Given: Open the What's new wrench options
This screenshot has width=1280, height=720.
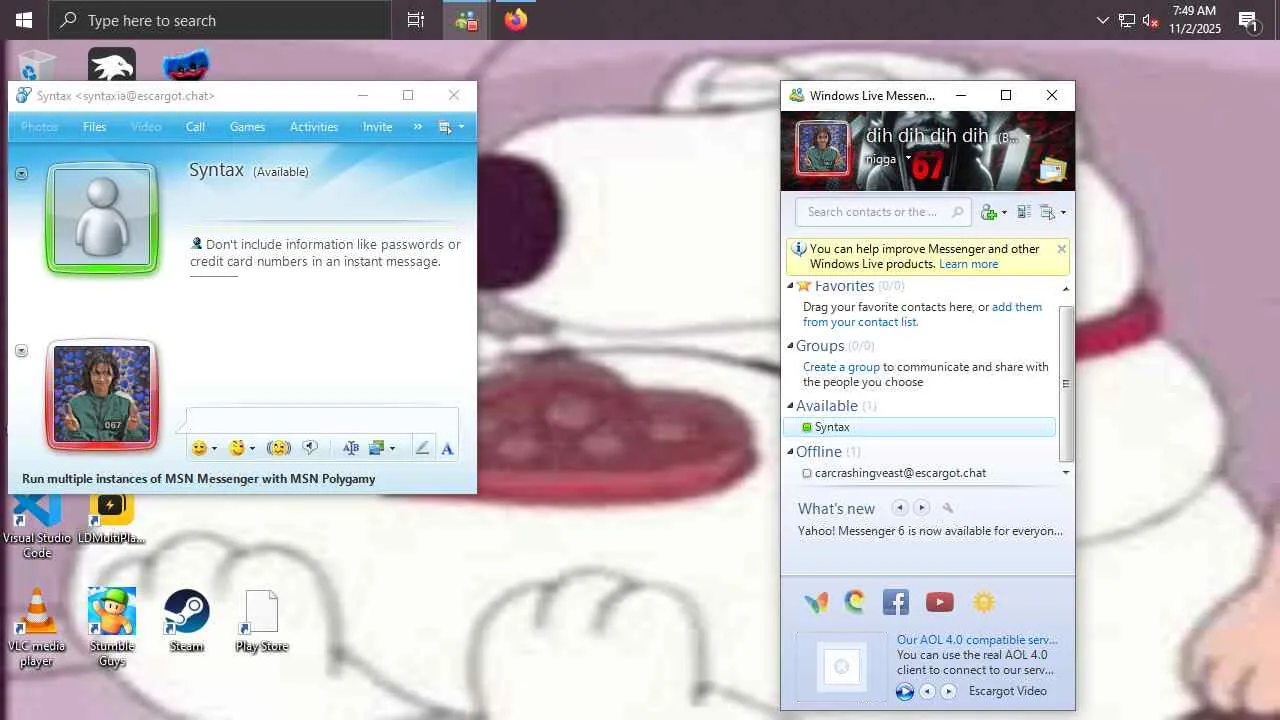Looking at the screenshot, I should 948,508.
